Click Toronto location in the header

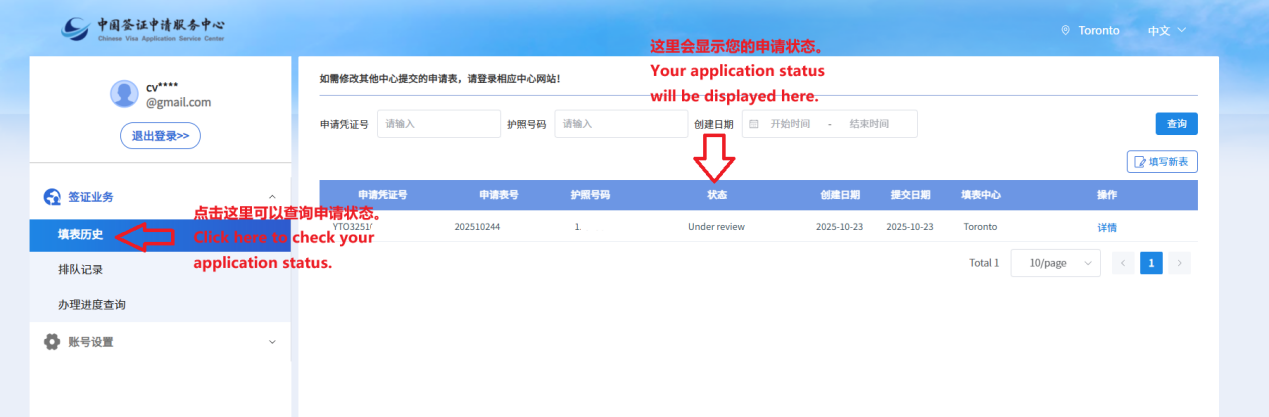coord(1098,30)
